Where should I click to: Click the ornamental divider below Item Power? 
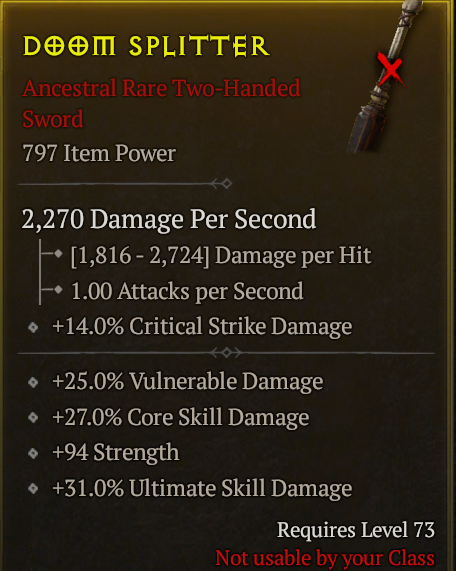125,184
